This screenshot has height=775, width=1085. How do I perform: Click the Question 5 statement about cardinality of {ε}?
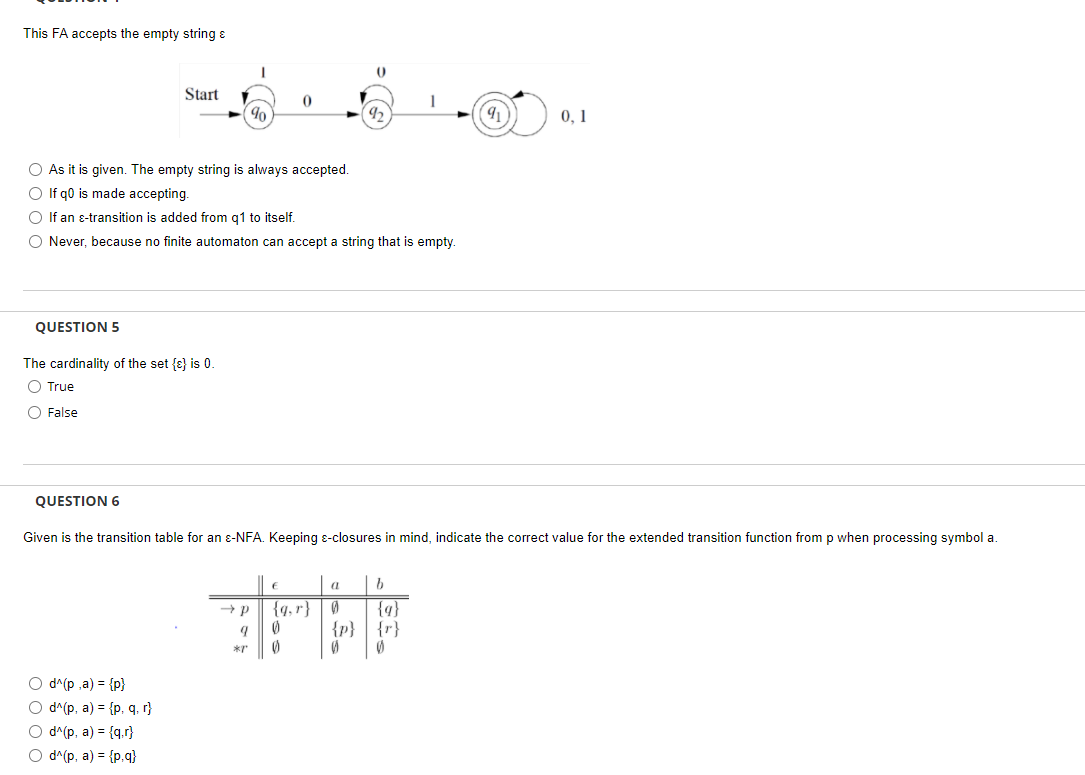click(120, 363)
